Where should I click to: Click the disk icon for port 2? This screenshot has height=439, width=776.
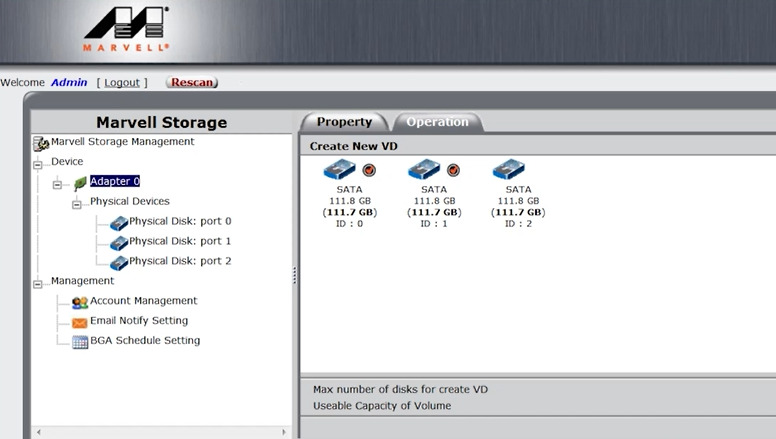(119, 263)
